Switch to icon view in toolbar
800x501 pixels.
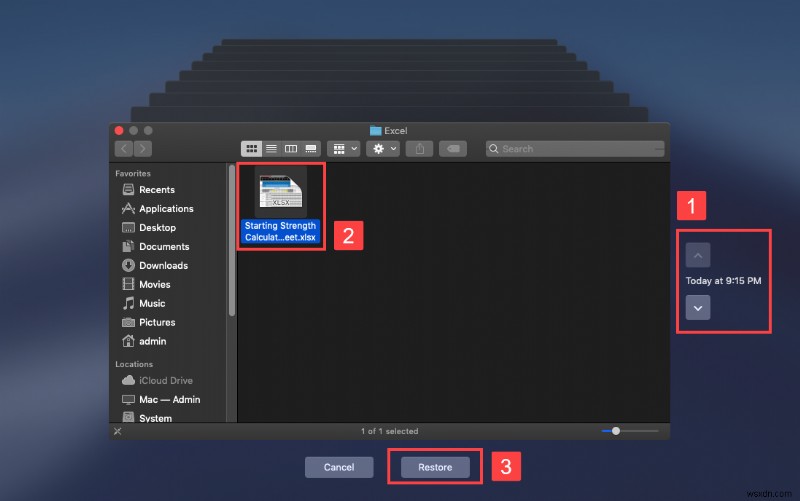(x=251, y=148)
